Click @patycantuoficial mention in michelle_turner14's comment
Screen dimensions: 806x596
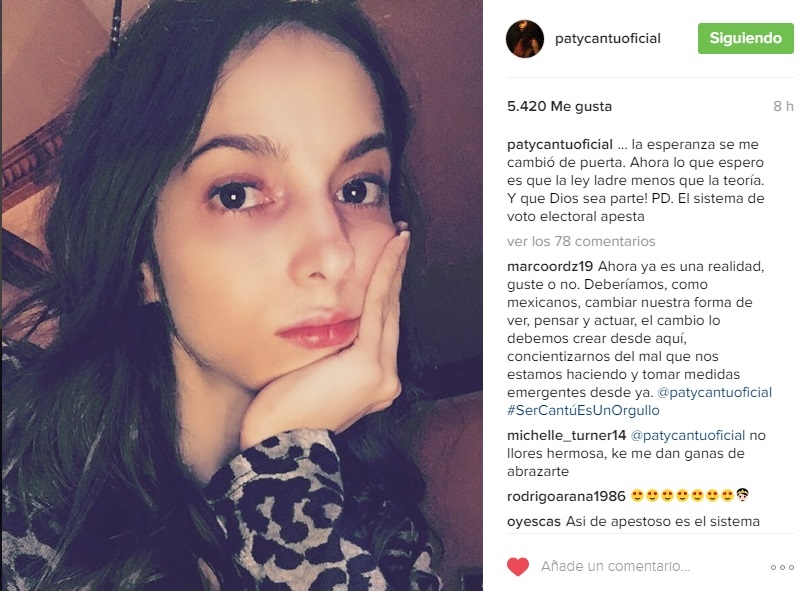(688, 436)
